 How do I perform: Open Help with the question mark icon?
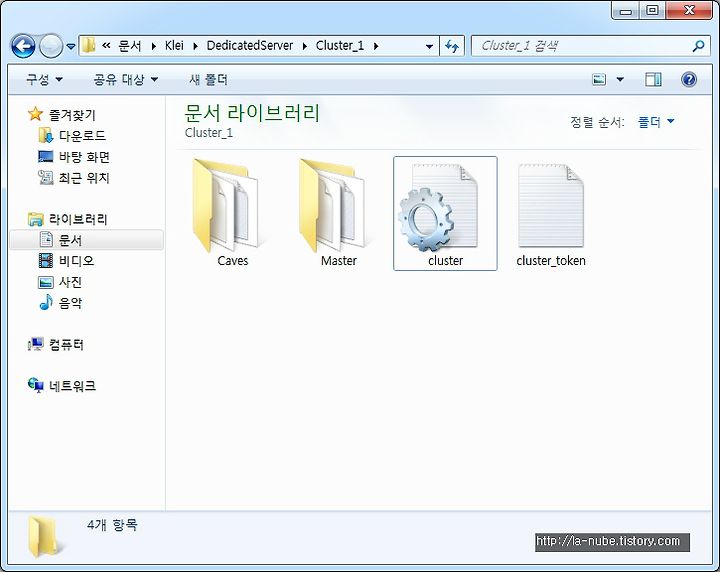pyautogui.click(x=689, y=79)
